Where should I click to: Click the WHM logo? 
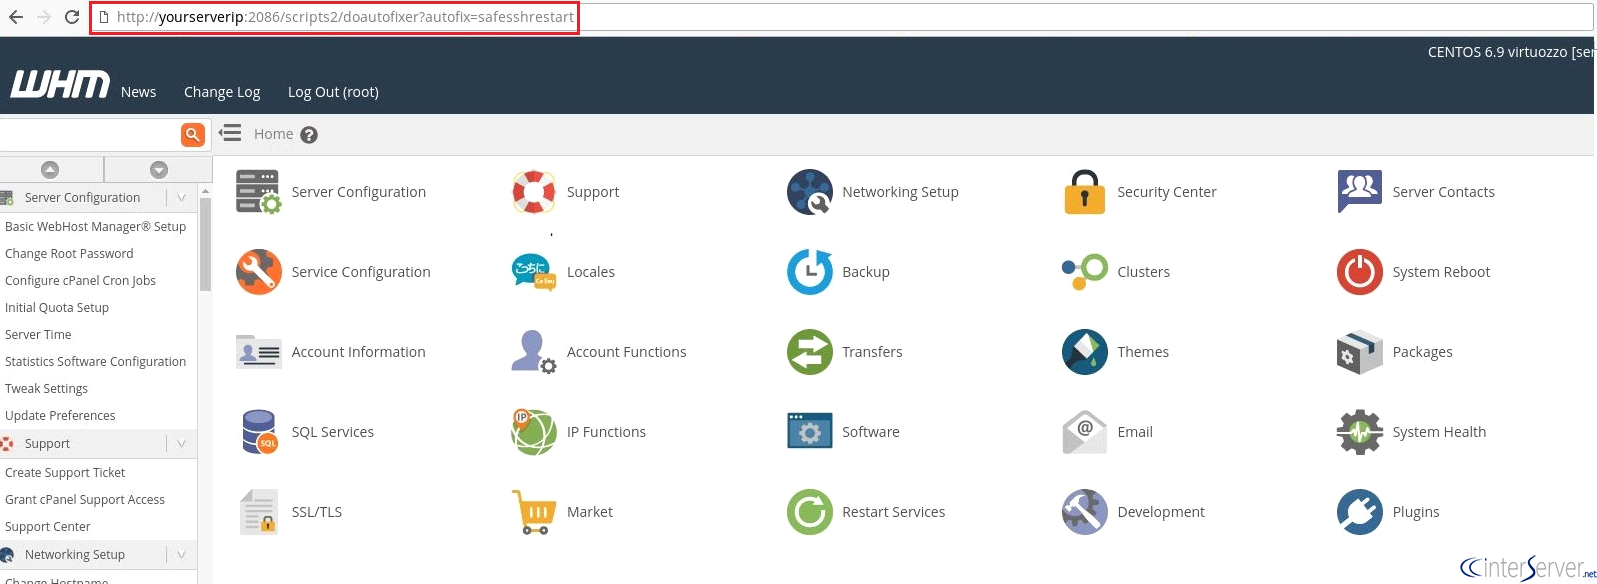(x=60, y=85)
